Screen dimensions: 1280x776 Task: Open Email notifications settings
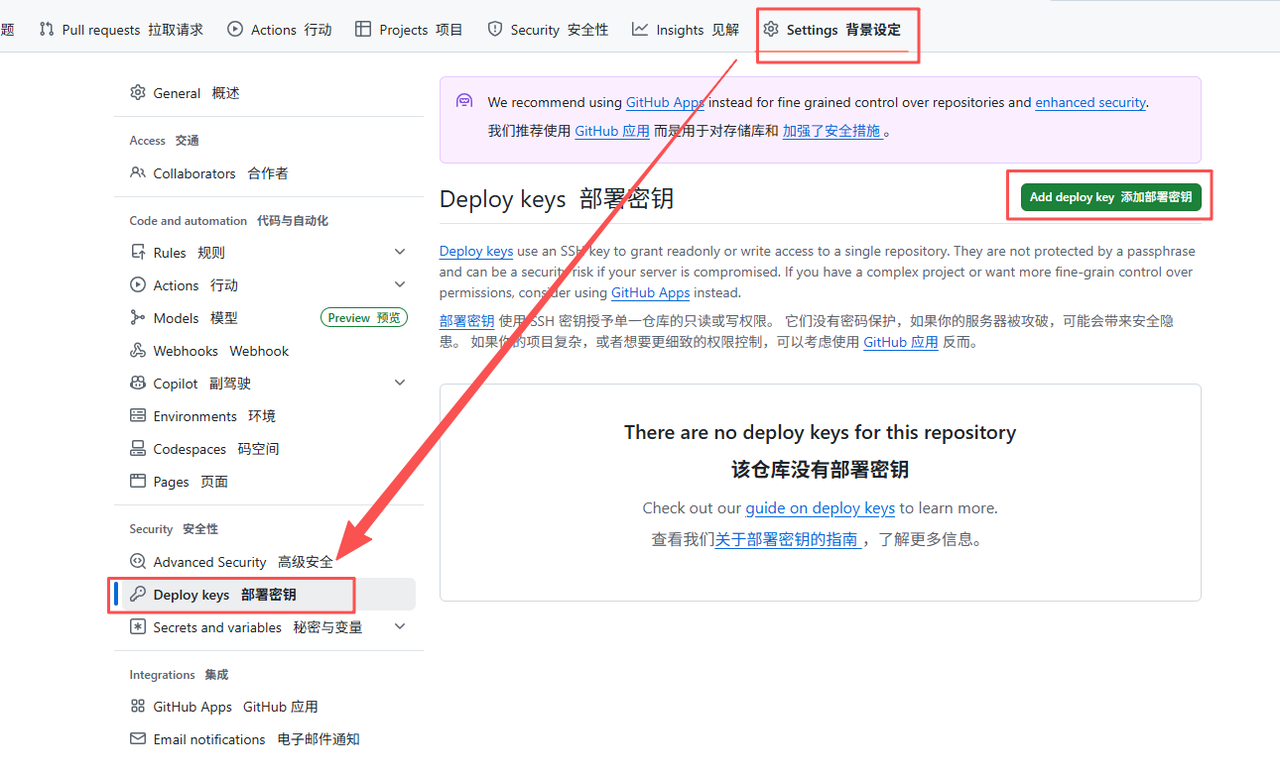(x=265, y=739)
